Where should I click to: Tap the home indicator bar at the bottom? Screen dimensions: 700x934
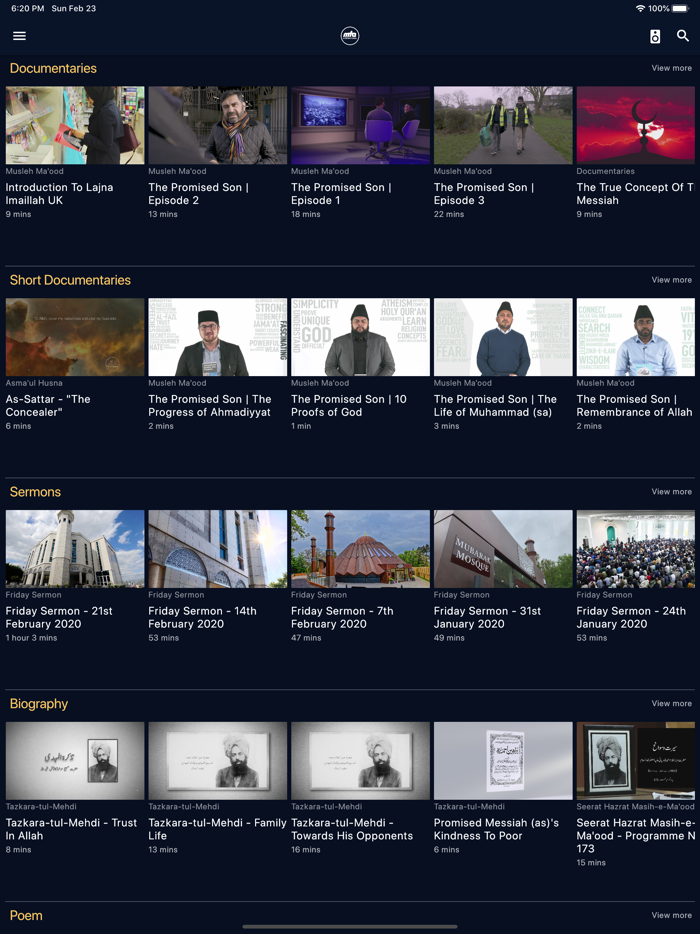(x=350, y=927)
